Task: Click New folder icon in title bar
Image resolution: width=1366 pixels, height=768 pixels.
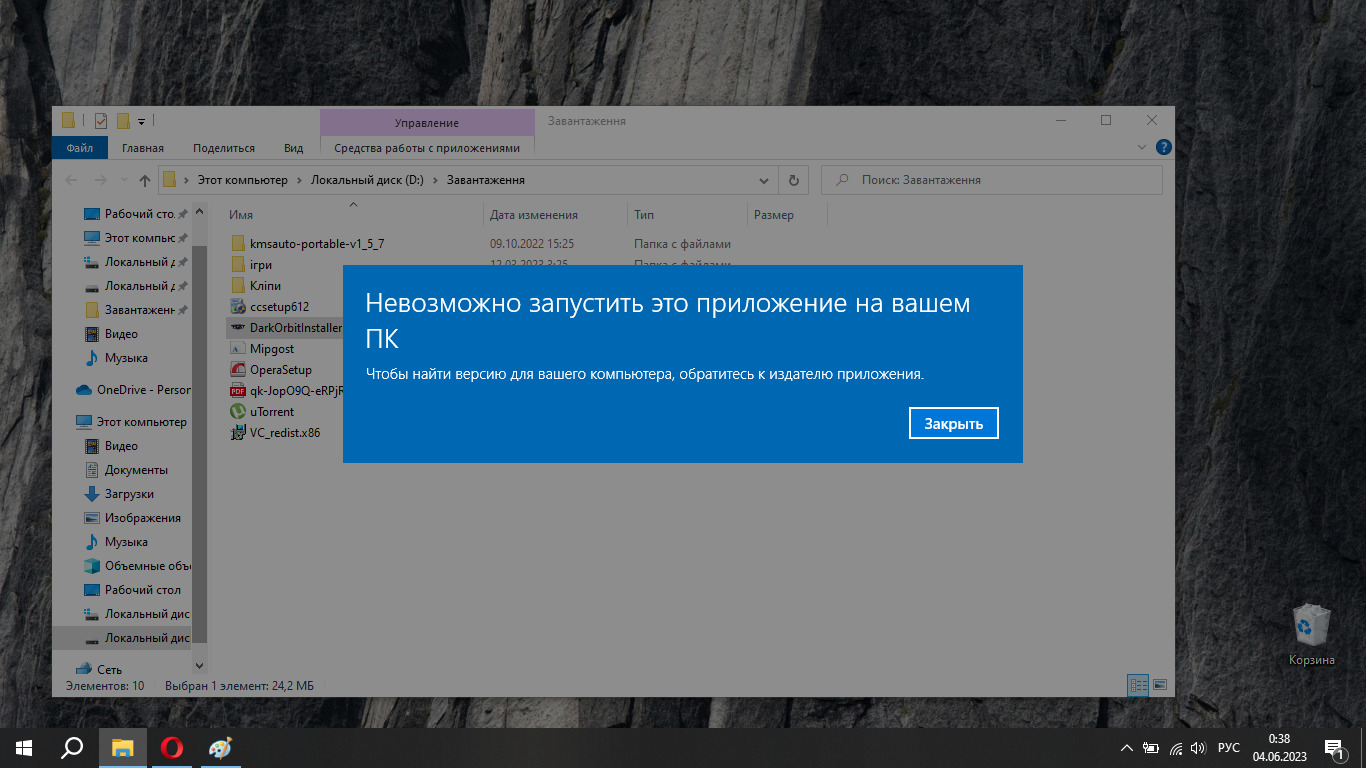Action: coord(123,121)
